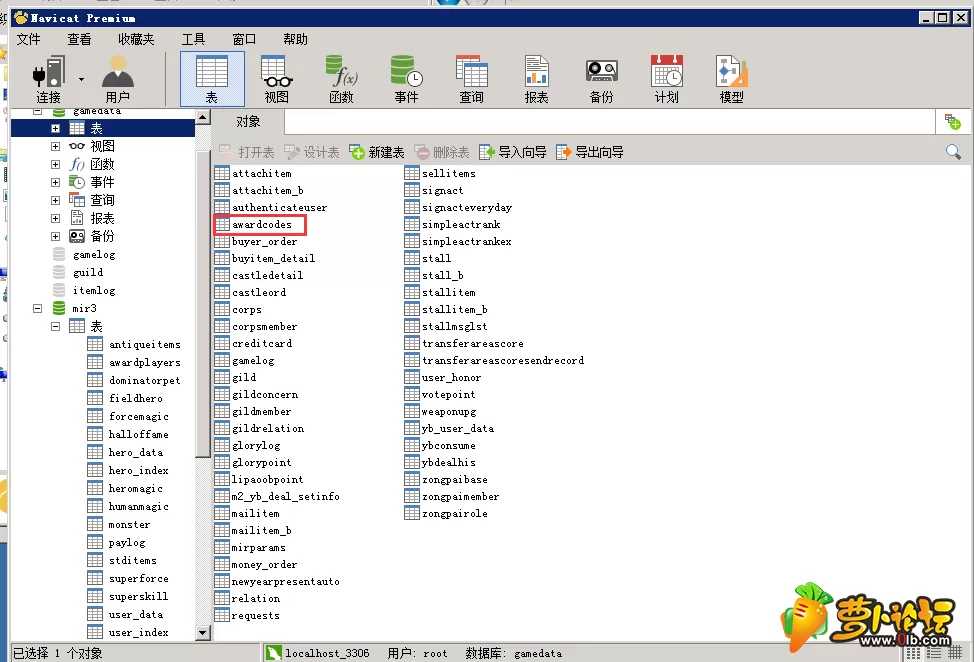The height and width of the screenshot is (662, 974).
Task: Click 打开表 open table button
Action: [x=247, y=152]
